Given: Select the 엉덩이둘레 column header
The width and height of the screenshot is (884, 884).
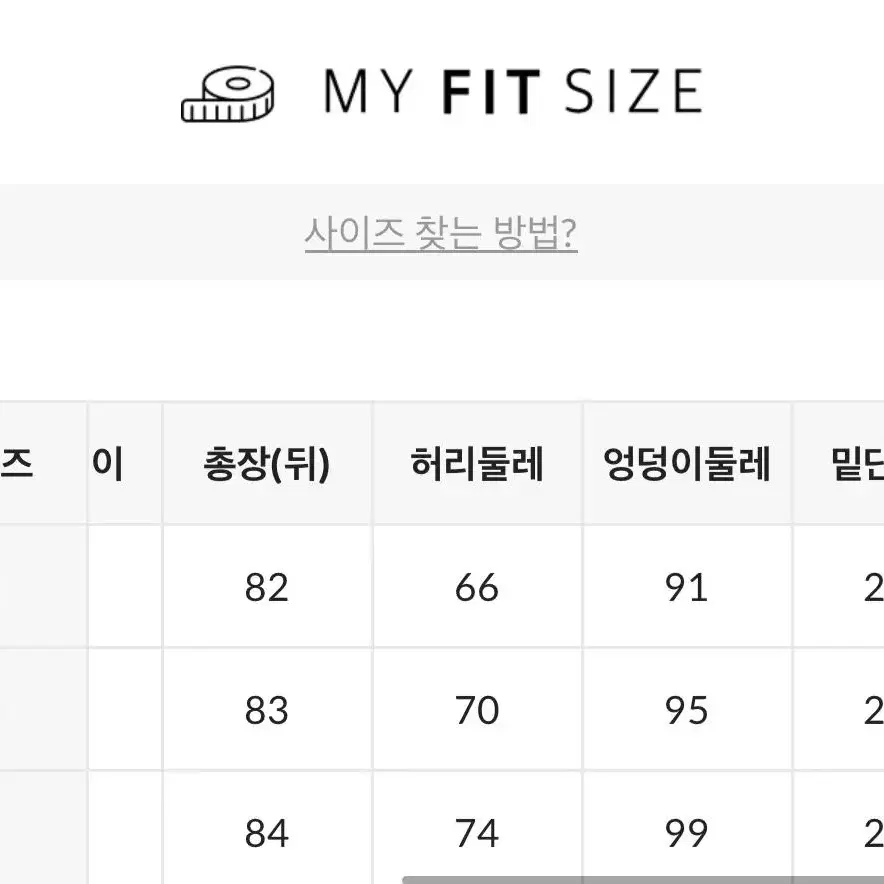Looking at the screenshot, I should pyautogui.click(x=687, y=463).
